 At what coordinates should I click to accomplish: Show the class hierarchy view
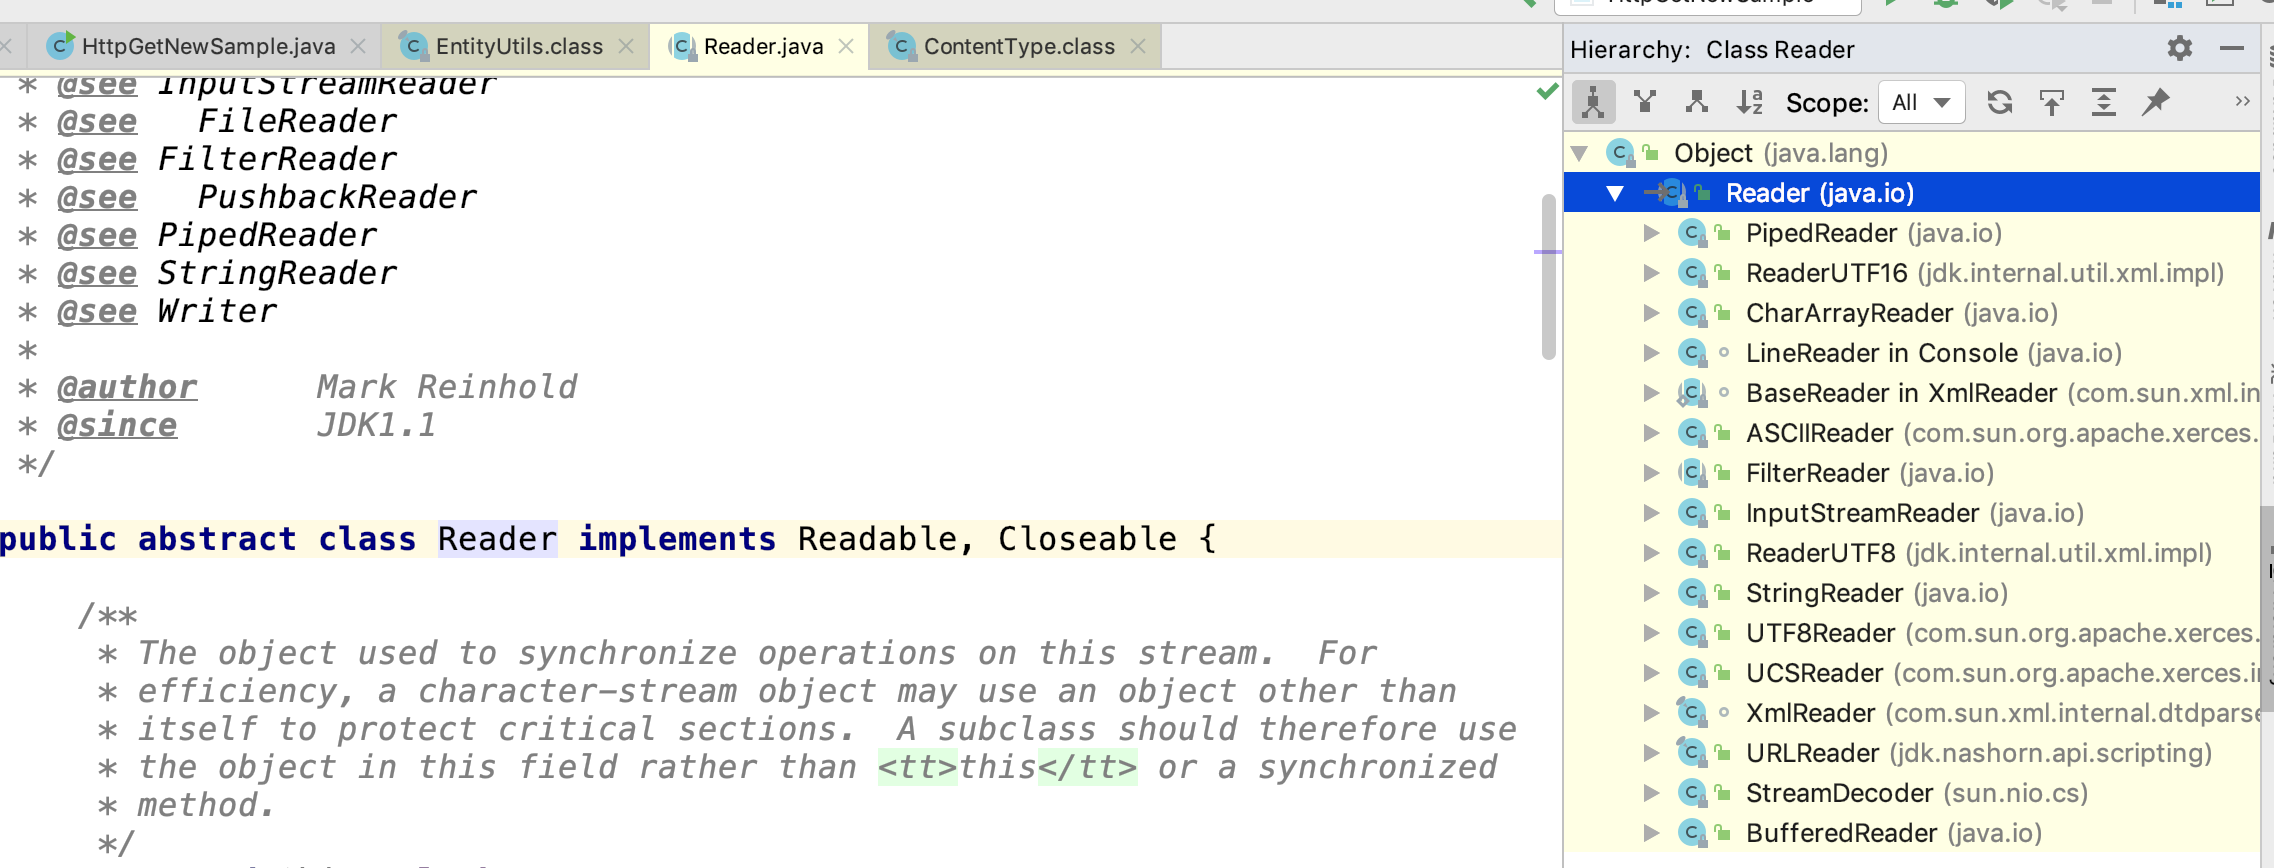point(1594,102)
